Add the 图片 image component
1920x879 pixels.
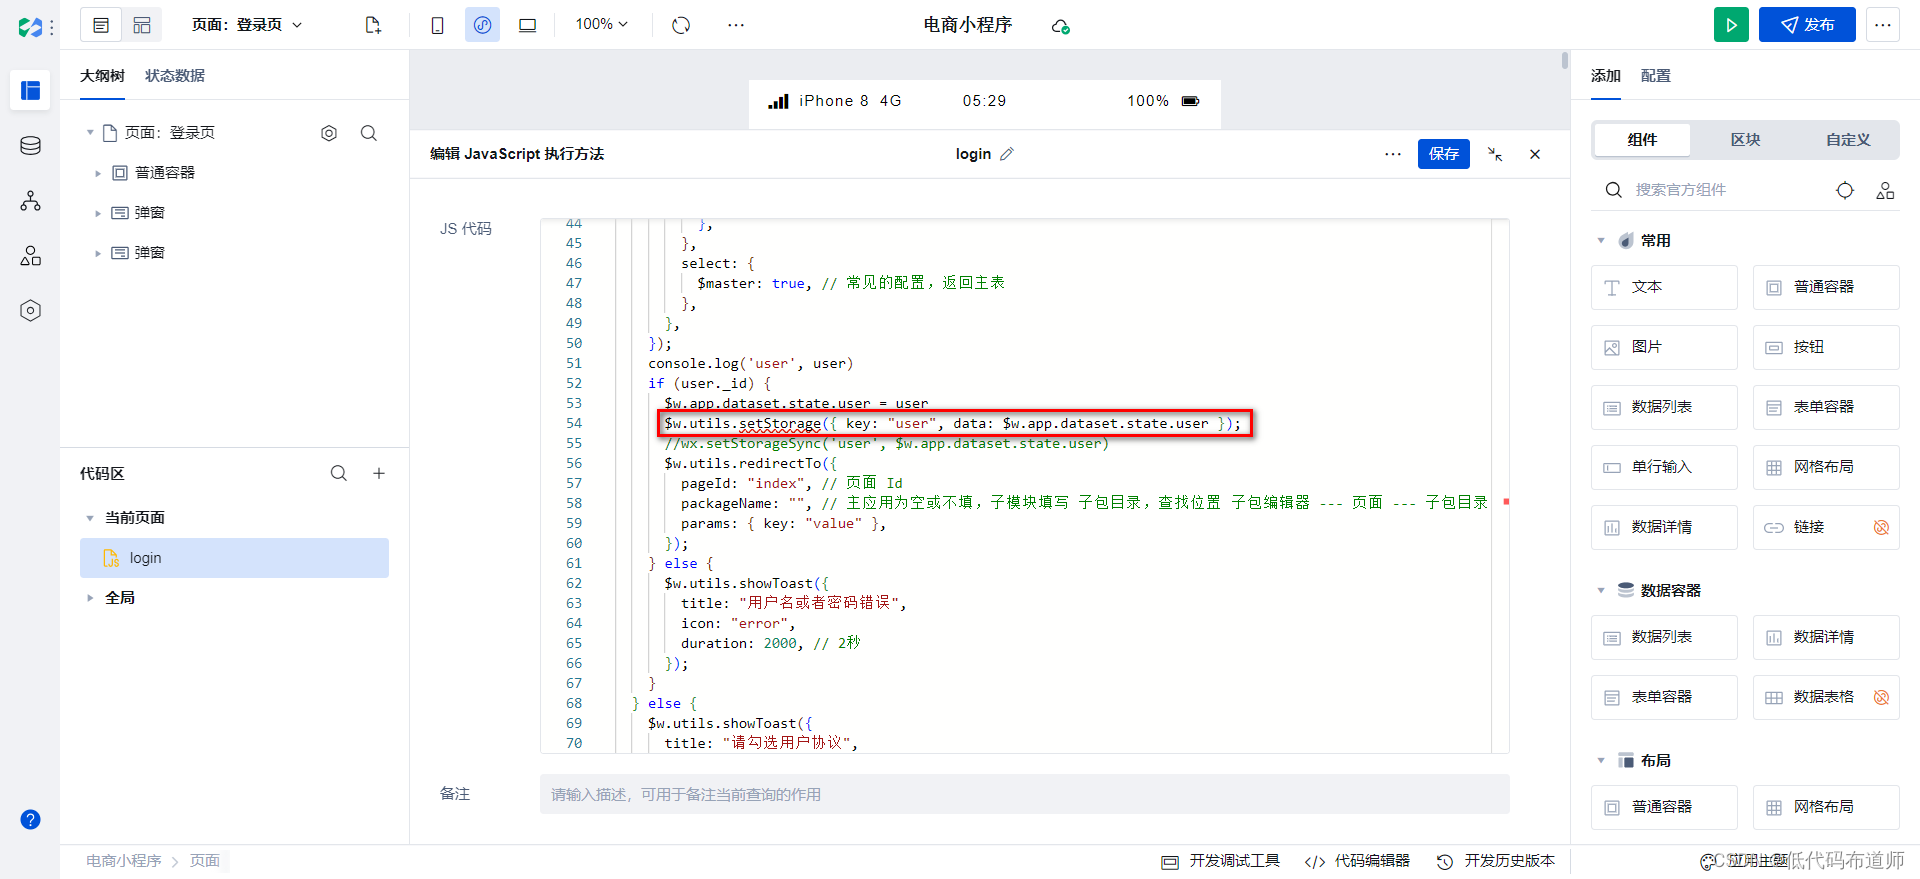(1664, 348)
